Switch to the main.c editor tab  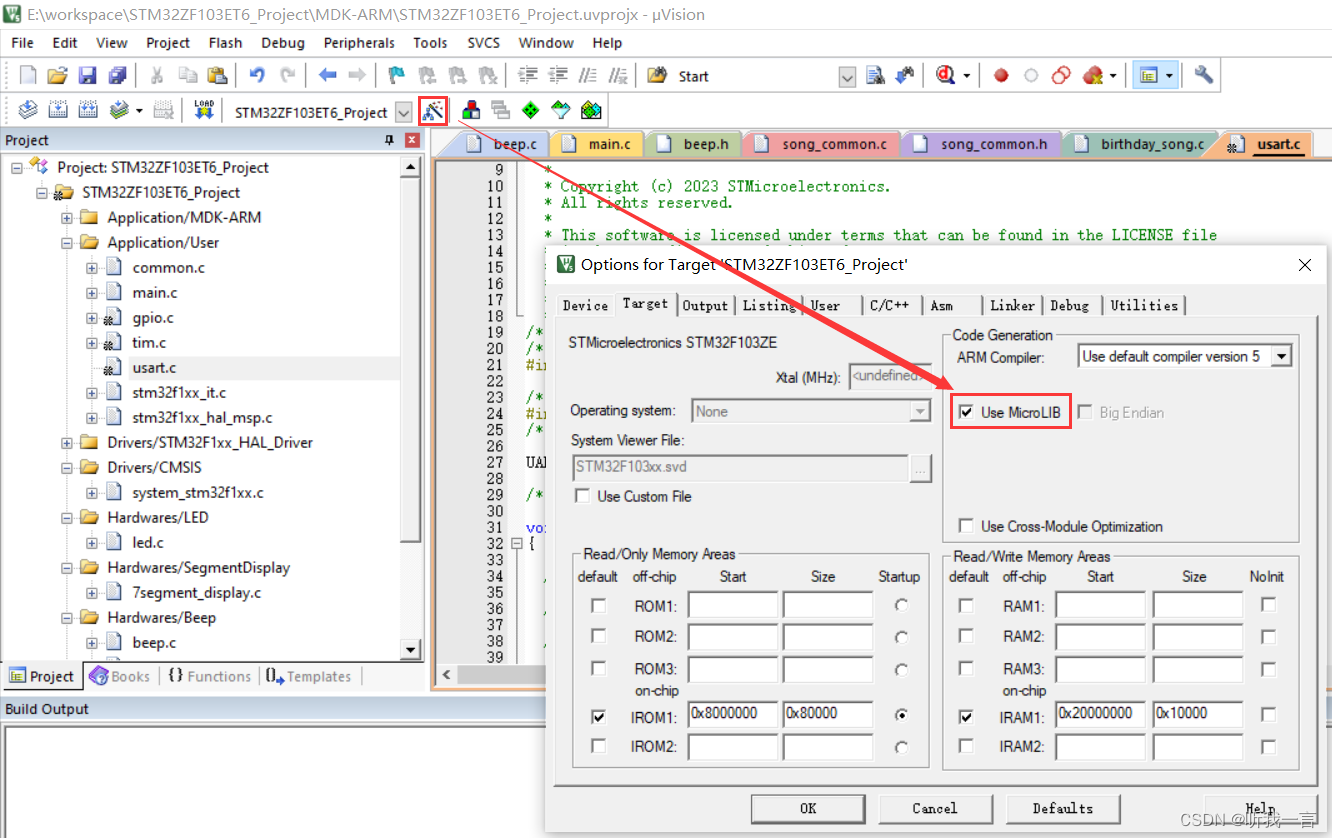(x=599, y=144)
